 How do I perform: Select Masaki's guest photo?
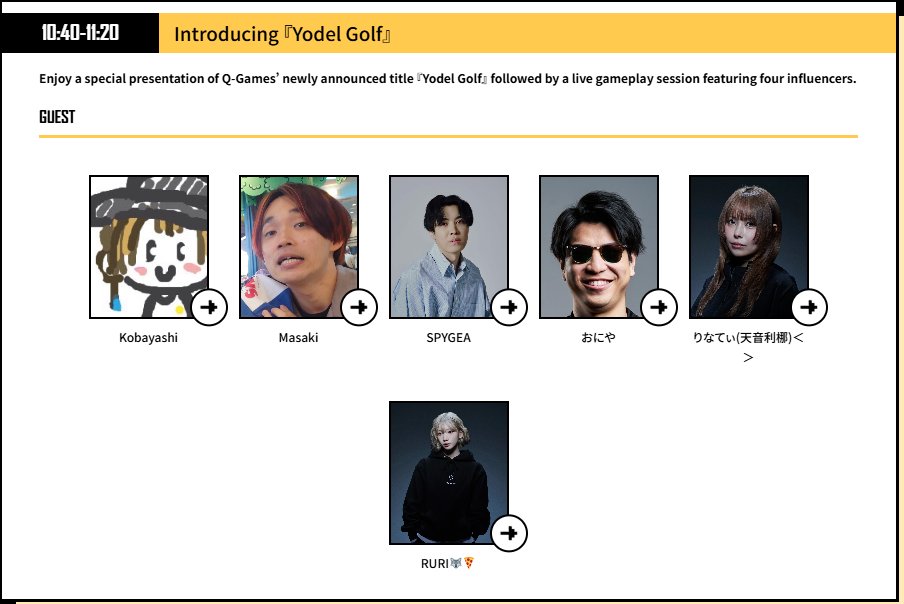coord(299,247)
